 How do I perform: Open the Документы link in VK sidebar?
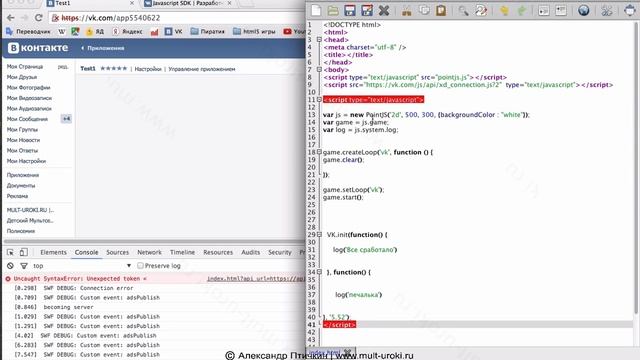(21, 186)
